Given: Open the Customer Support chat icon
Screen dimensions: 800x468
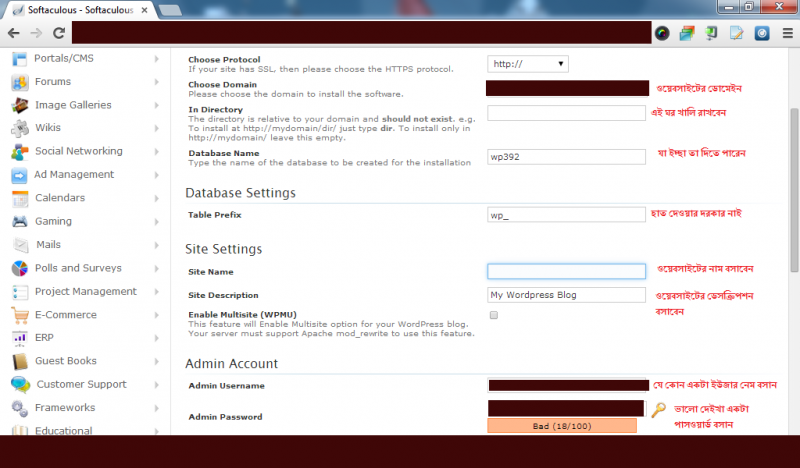Looking at the screenshot, I should (20, 384).
